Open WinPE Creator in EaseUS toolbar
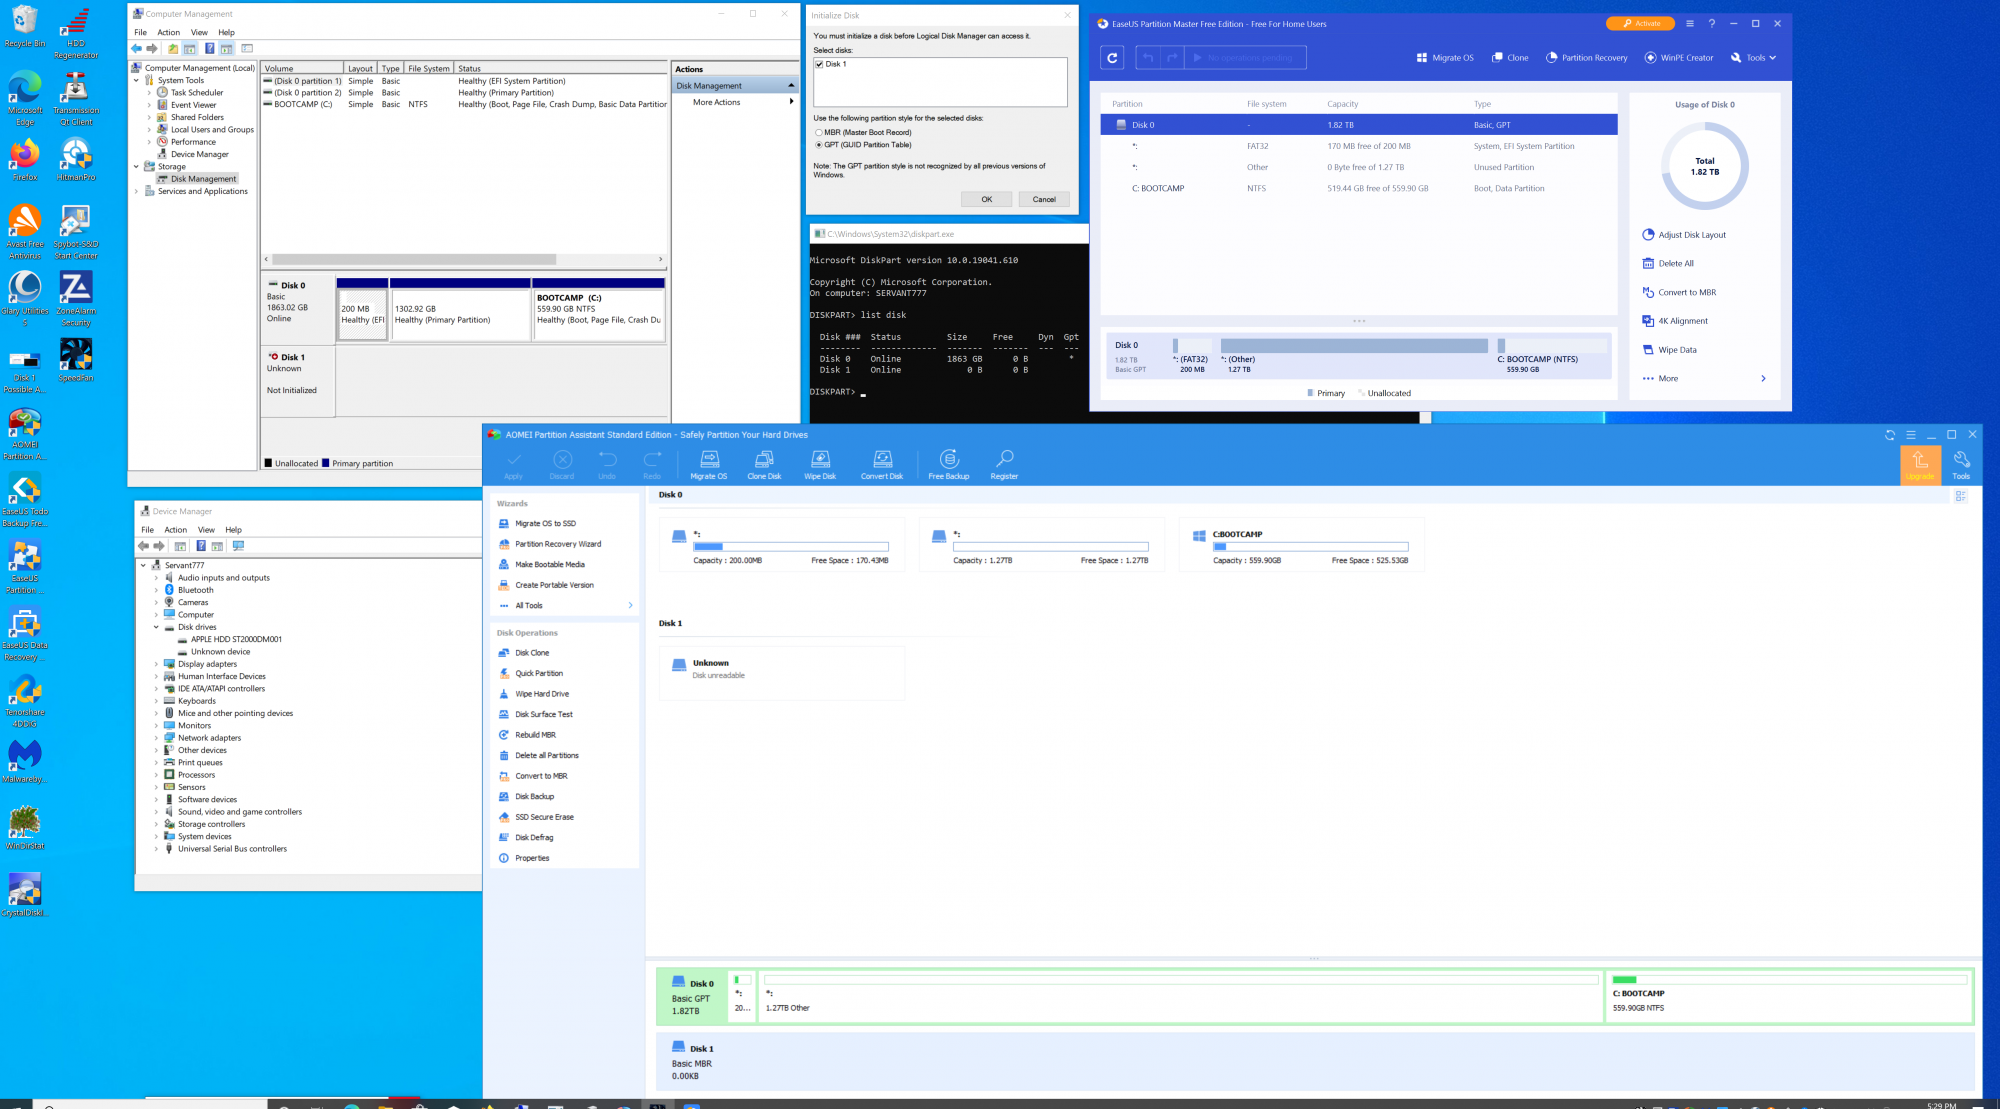This screenshot has width=2000, height=1109. click(1679, 58)
